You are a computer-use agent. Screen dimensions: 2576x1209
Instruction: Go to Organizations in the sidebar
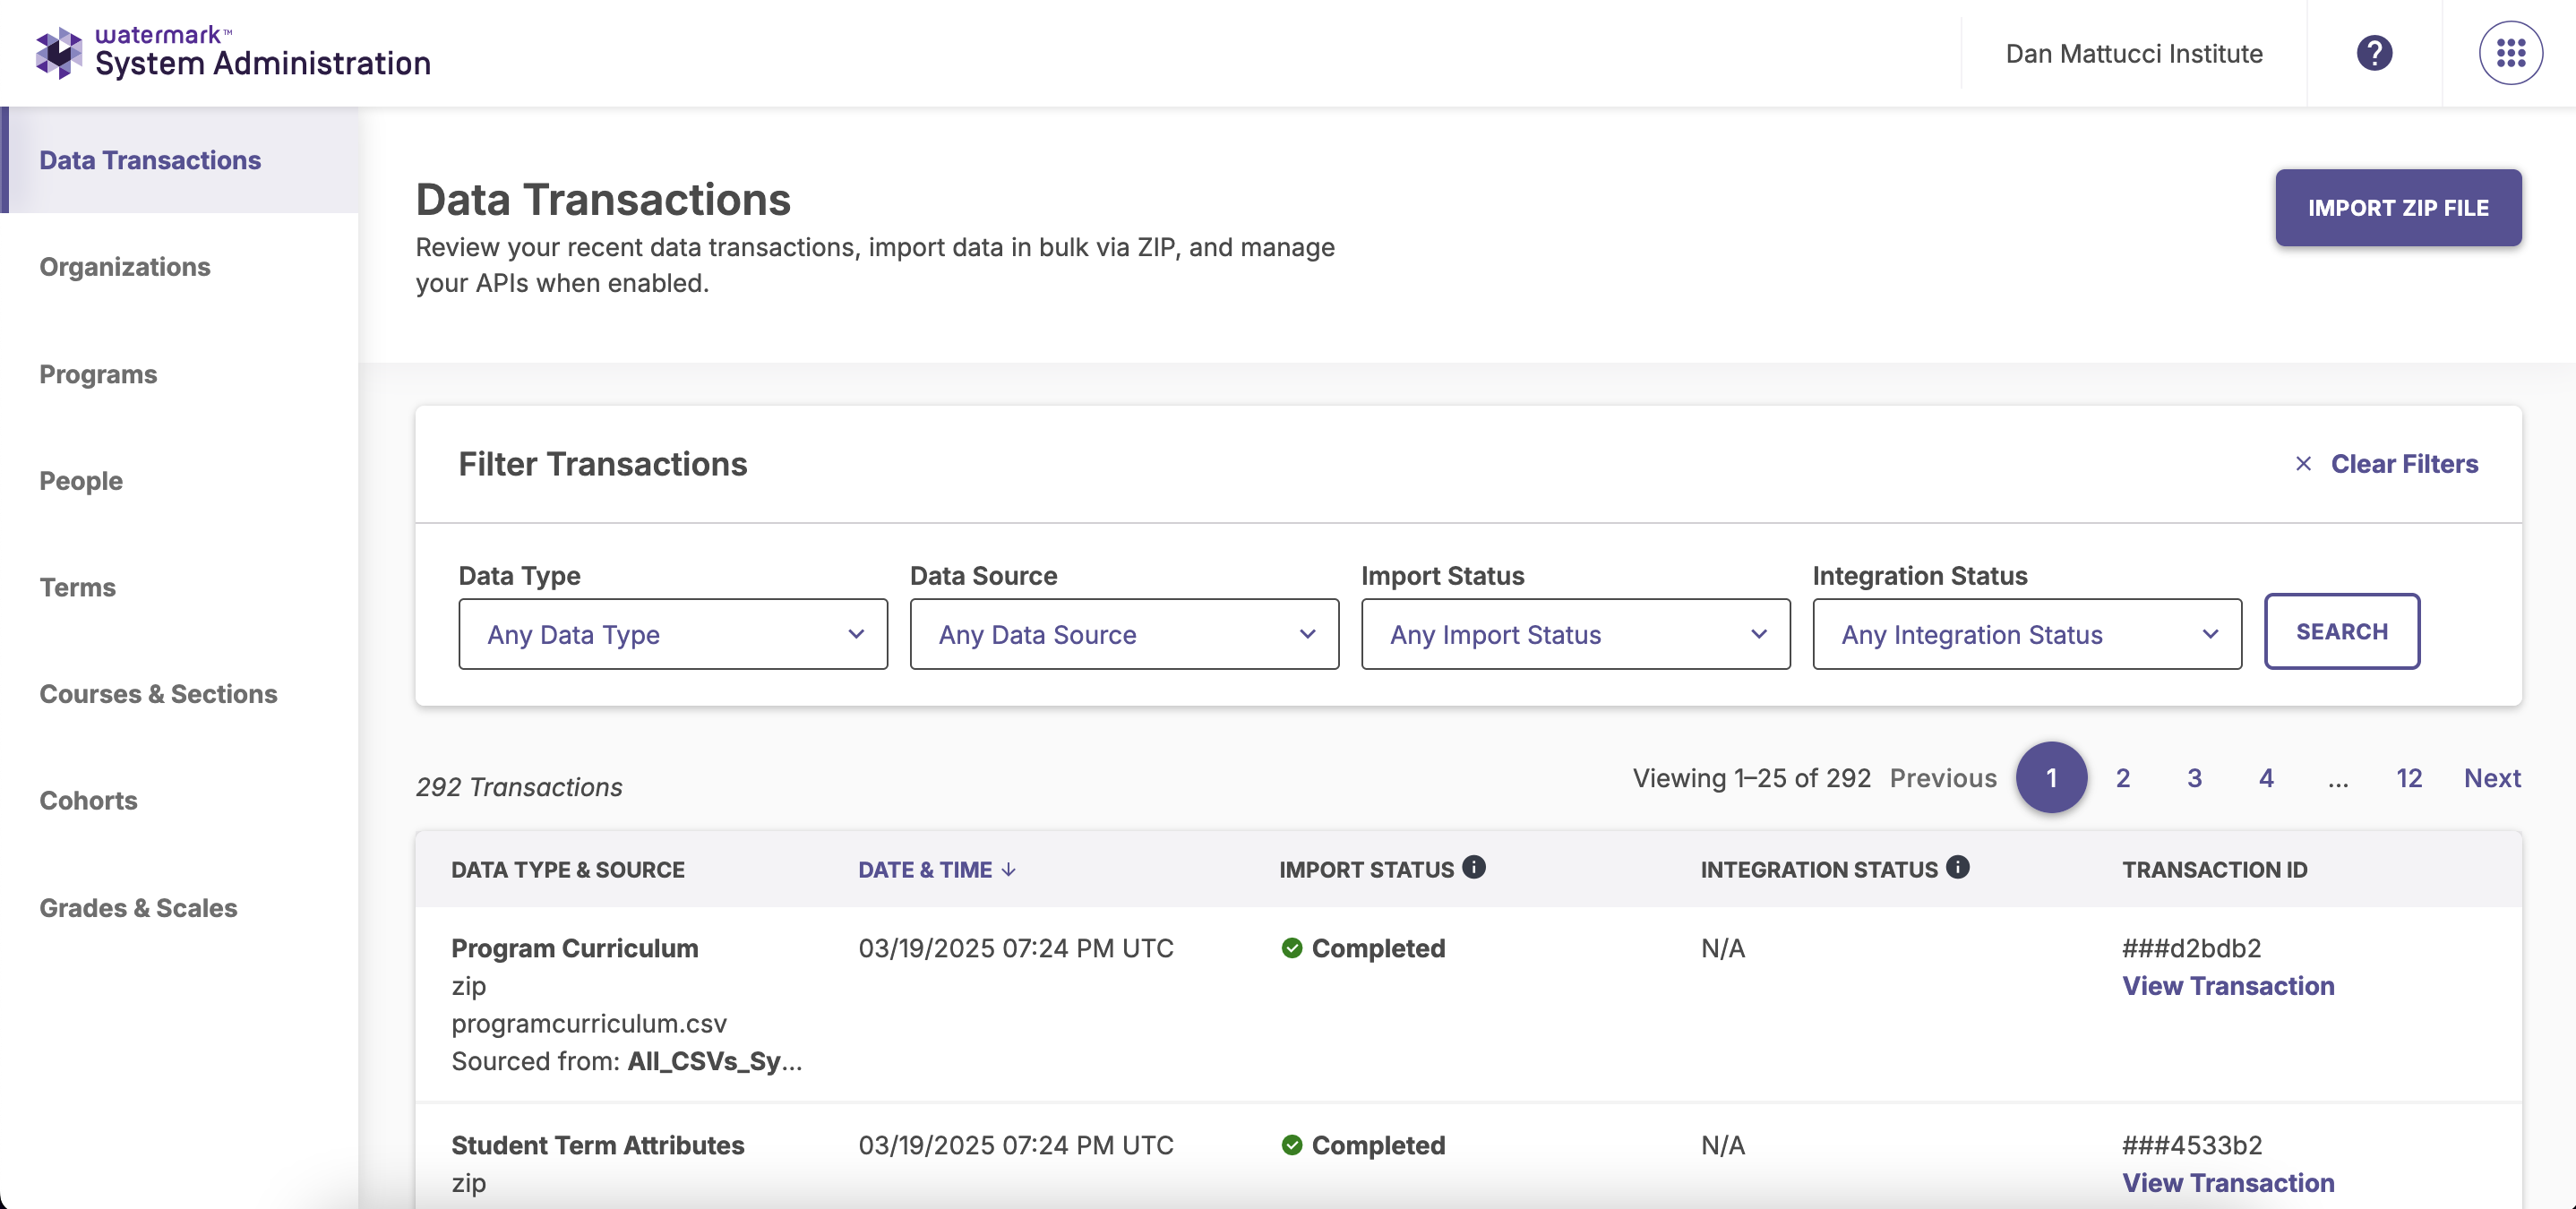point(125,267)
